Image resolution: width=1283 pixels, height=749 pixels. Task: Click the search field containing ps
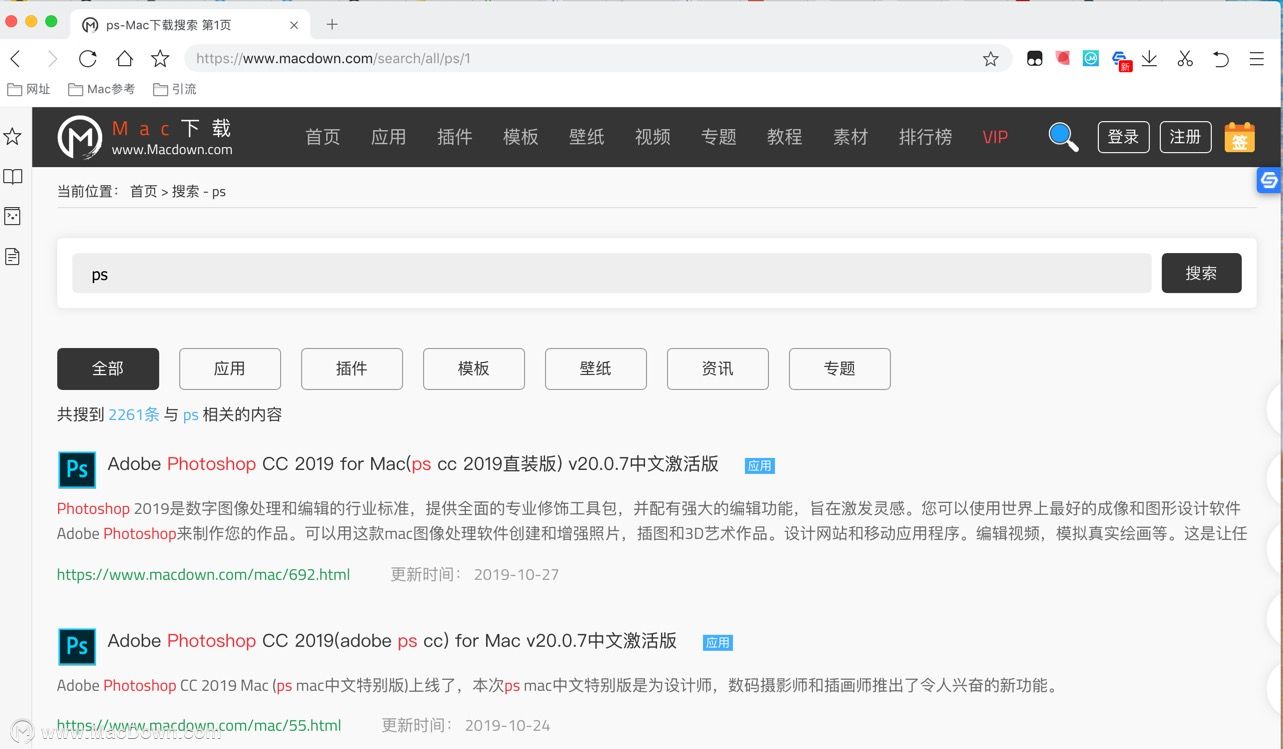(612, 273)
